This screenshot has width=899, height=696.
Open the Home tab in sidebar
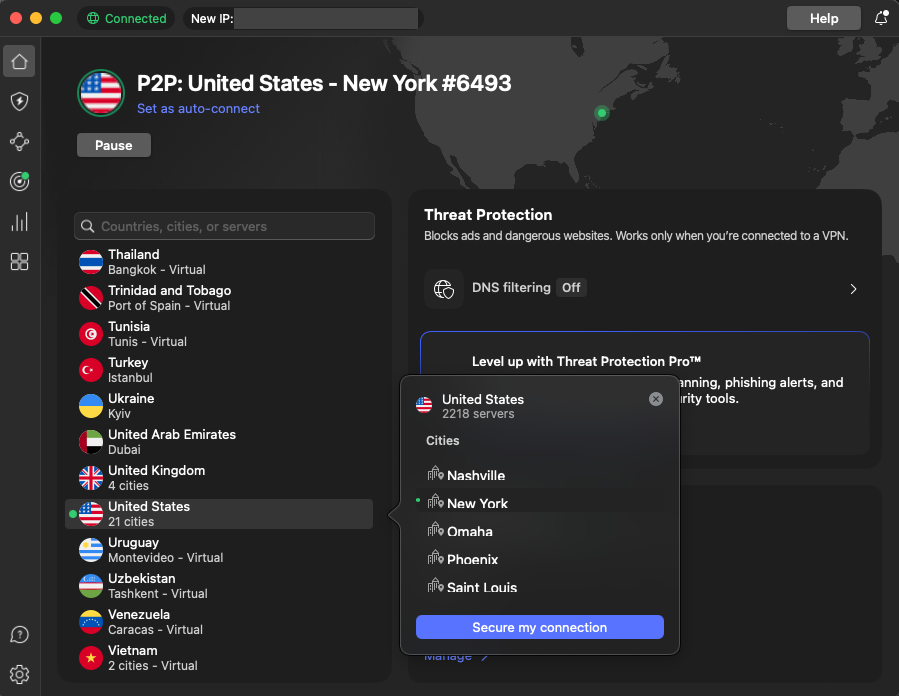[19, 61]
